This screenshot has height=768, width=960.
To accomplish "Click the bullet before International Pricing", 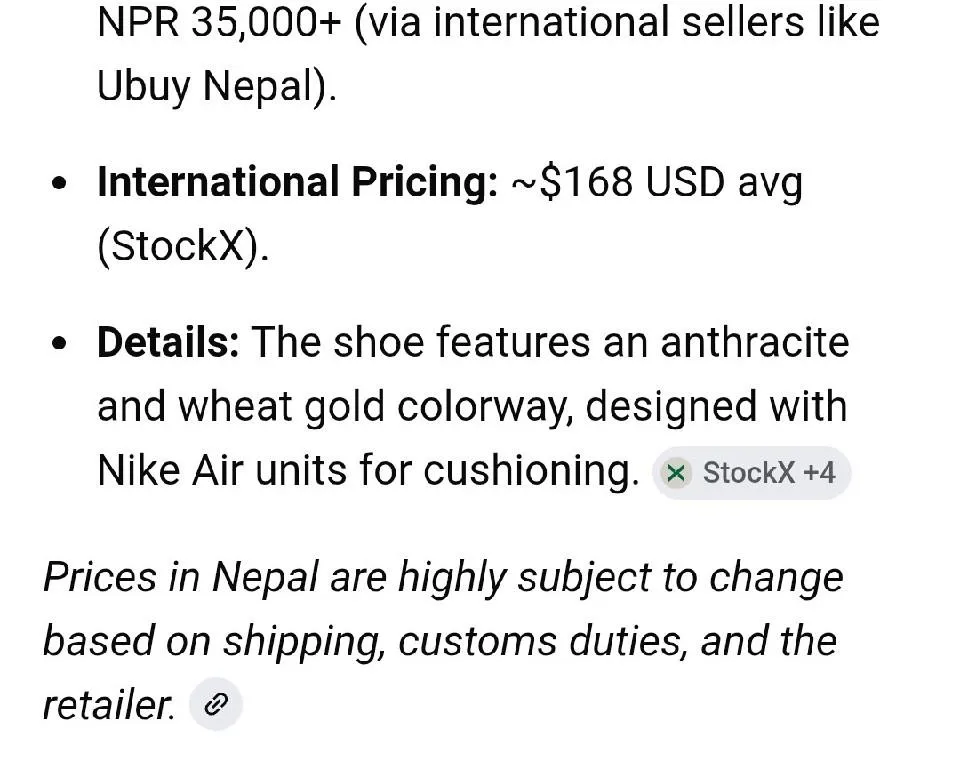I will coord(62,185).
